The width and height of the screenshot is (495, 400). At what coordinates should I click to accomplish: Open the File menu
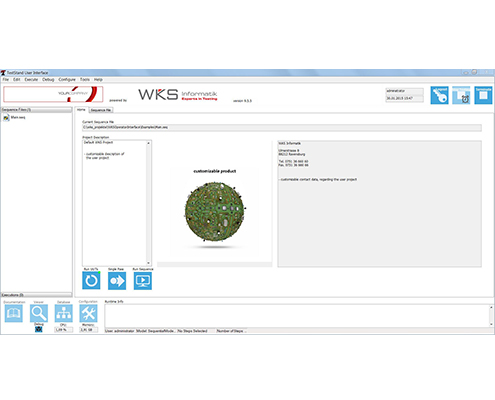[x=6, y=80]
